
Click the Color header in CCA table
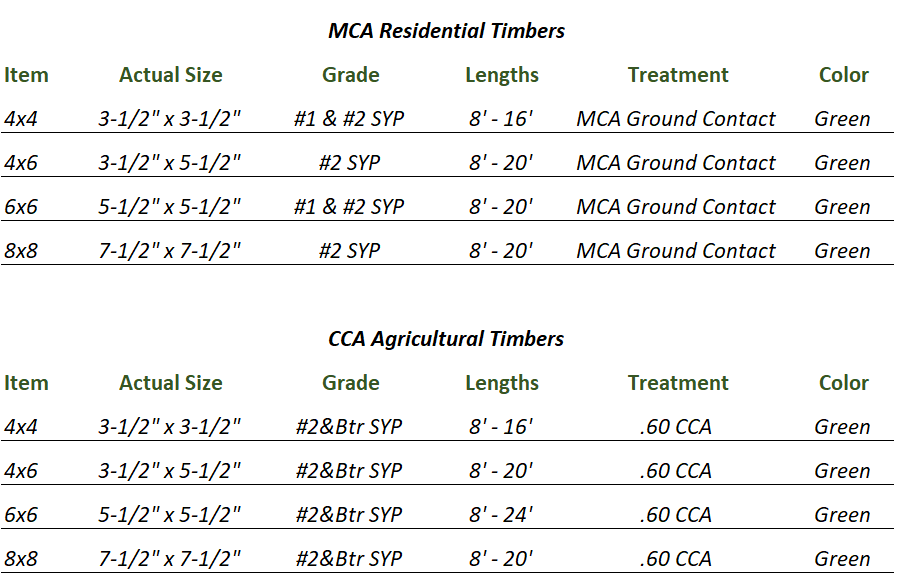click(844, 383)
